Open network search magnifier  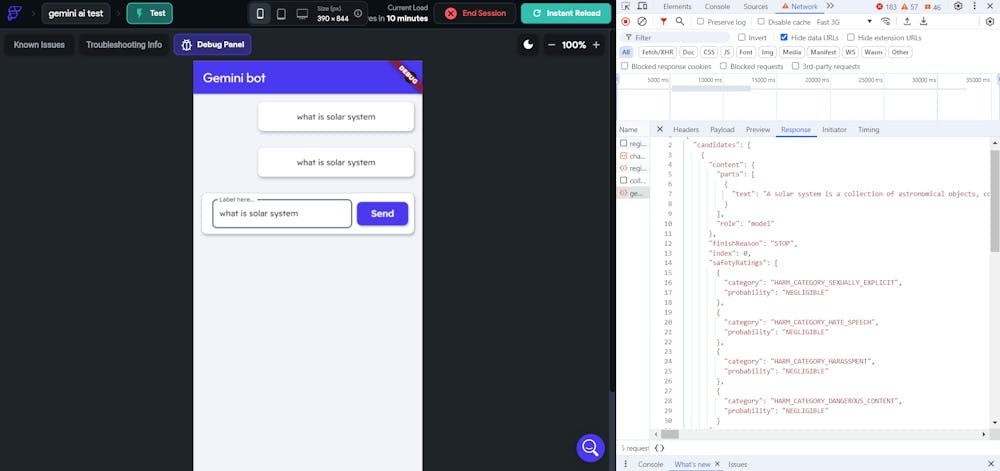(680, 22)
